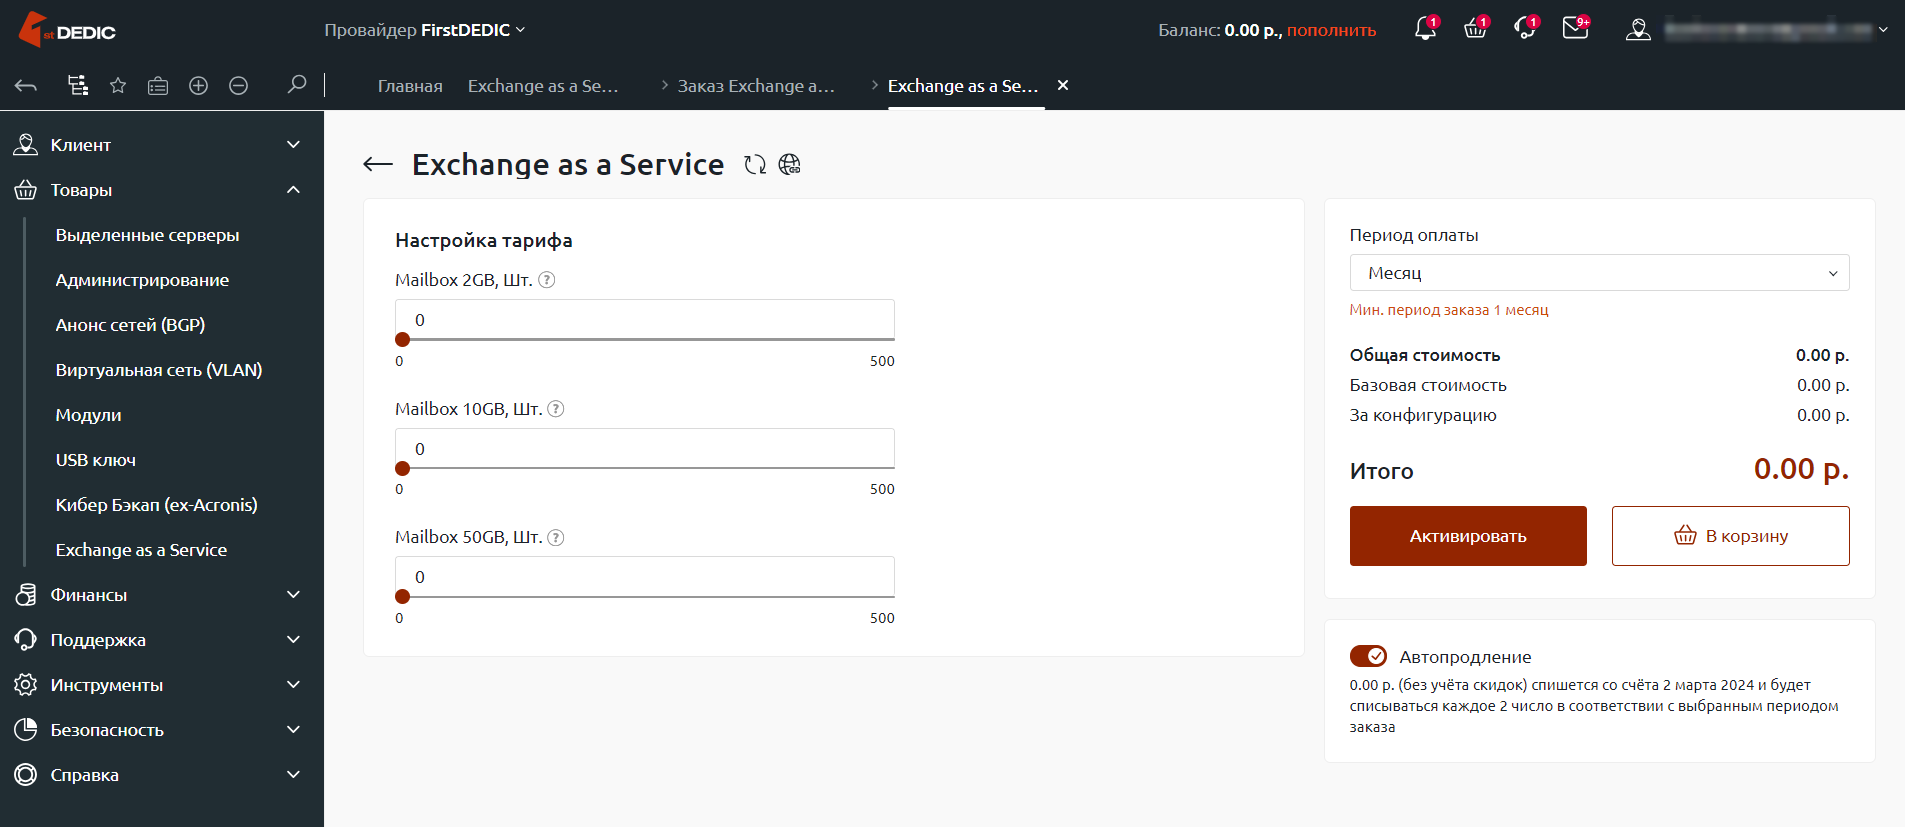Image resolution: width=1905 pixels, height=827 pixels.
Task: Switch to first Exchange as a Se… tab
Action: coord(543,86)
